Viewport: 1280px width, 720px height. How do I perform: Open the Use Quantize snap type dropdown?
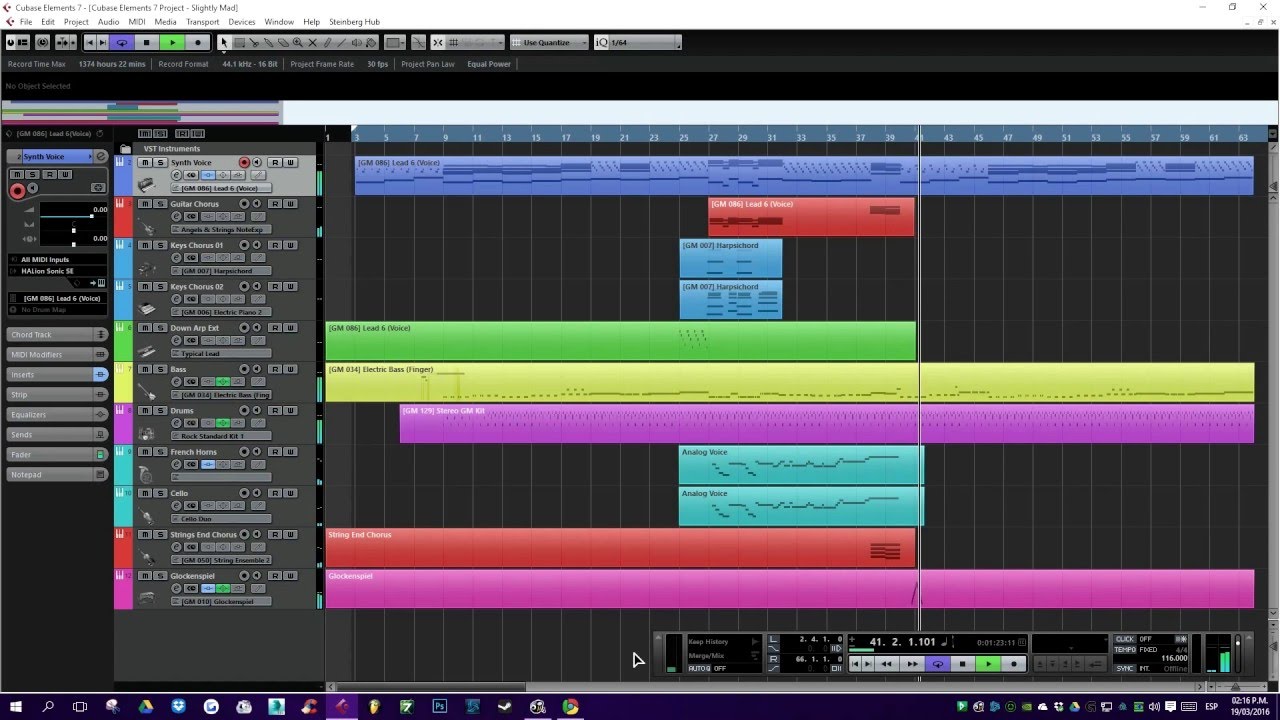pos(550,43)
